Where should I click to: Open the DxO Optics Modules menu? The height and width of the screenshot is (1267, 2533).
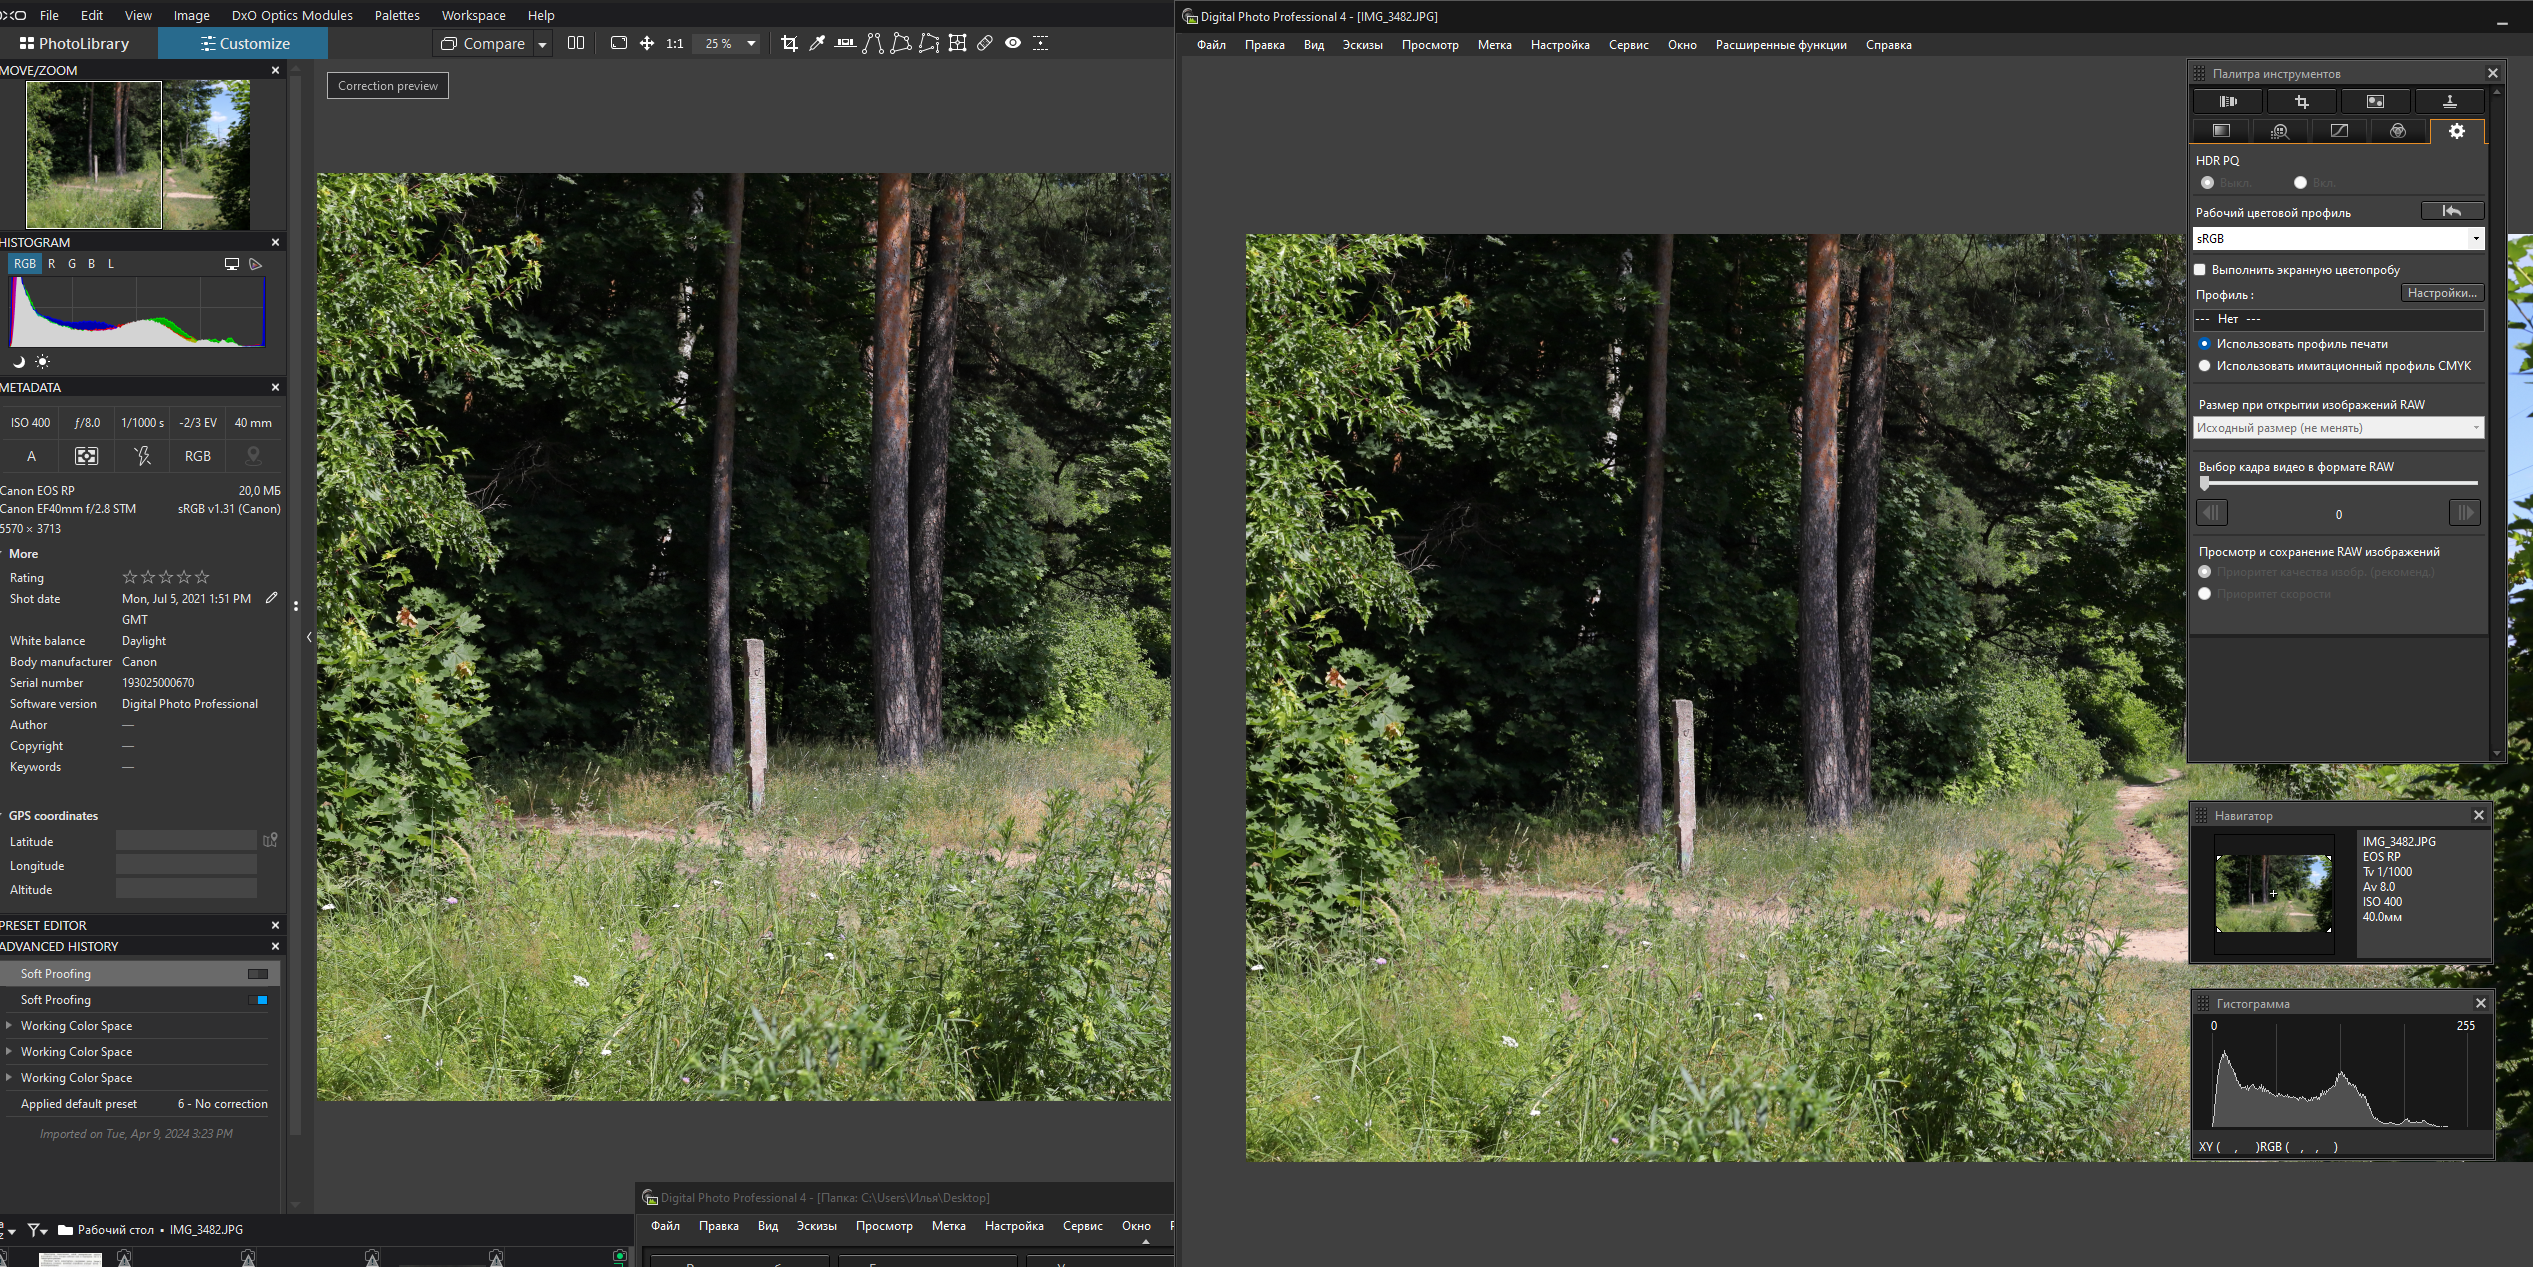[291, 15]
